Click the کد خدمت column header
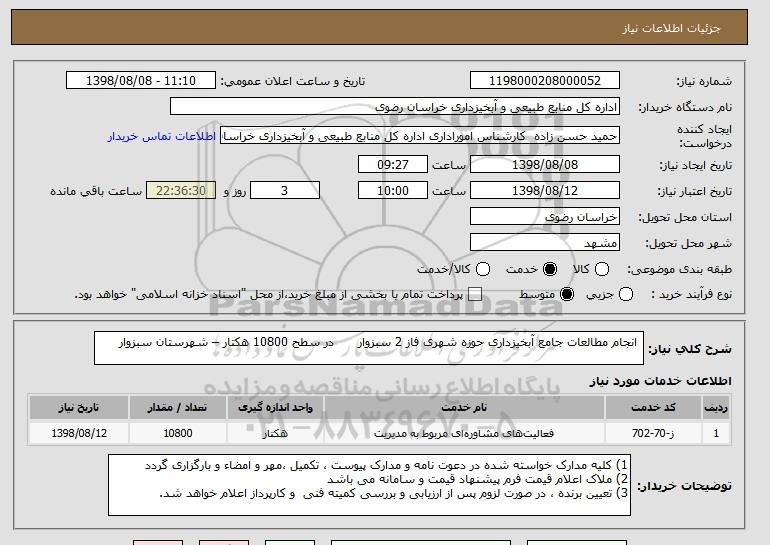This screenshot has width=770, height=545. pyautogui.click(x=653, y=408)
